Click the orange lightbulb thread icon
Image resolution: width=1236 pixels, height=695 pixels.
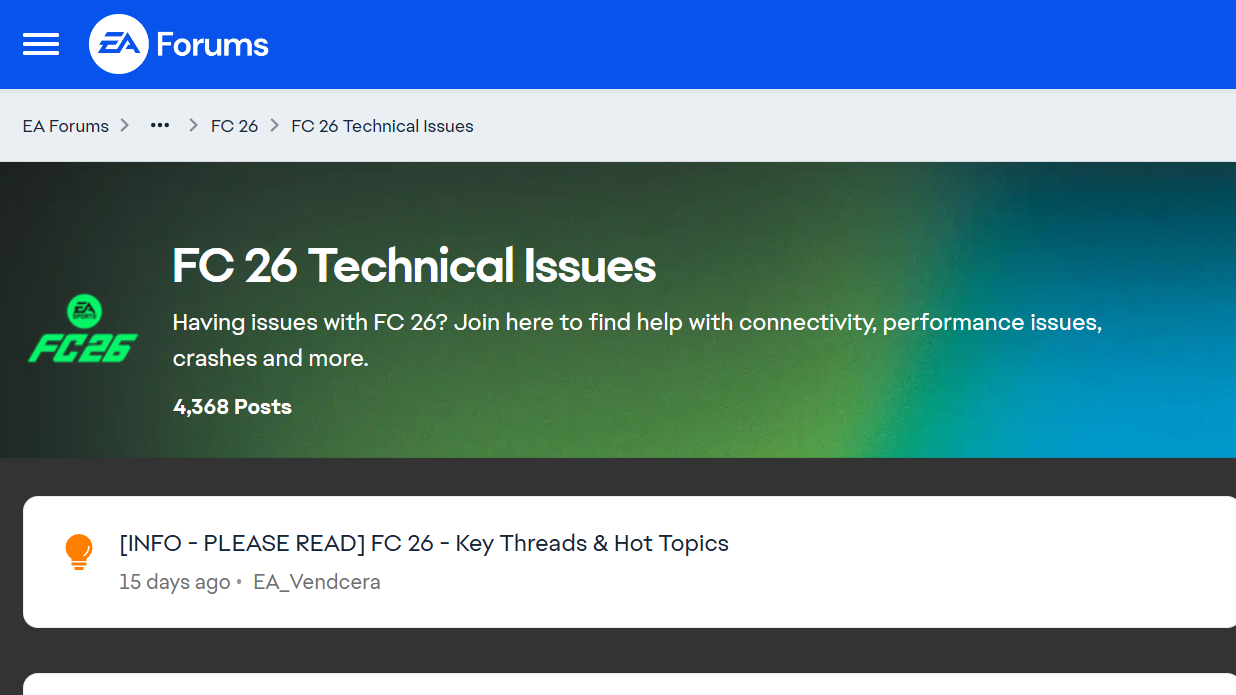(78, 551)
